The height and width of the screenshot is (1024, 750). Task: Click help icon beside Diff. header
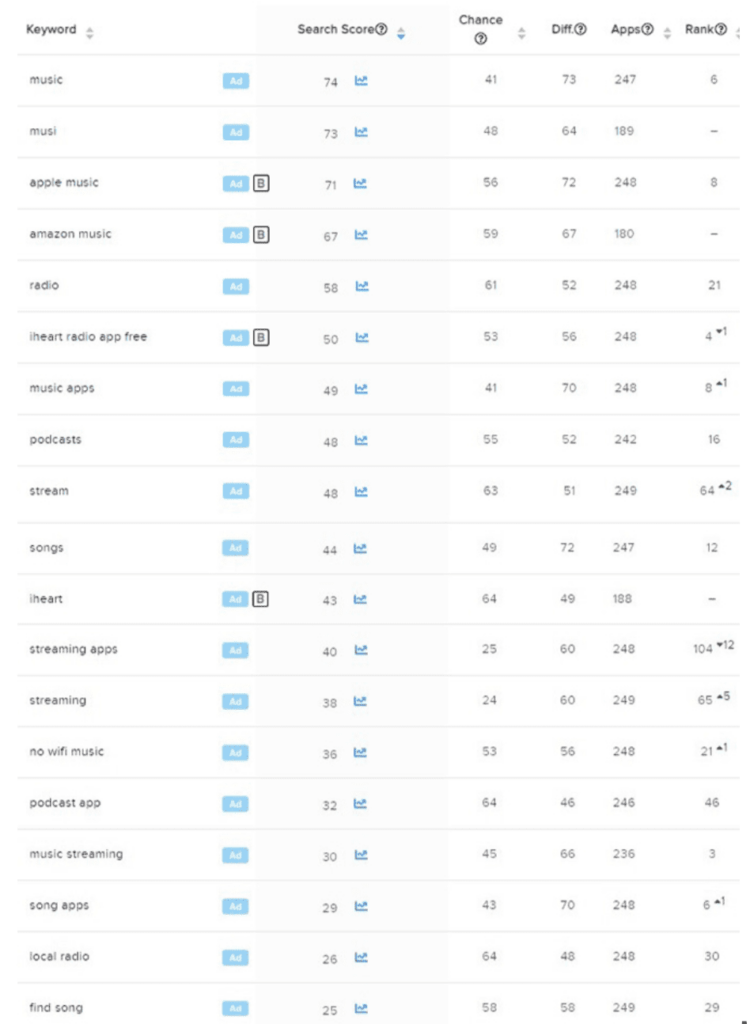[580, 29]
